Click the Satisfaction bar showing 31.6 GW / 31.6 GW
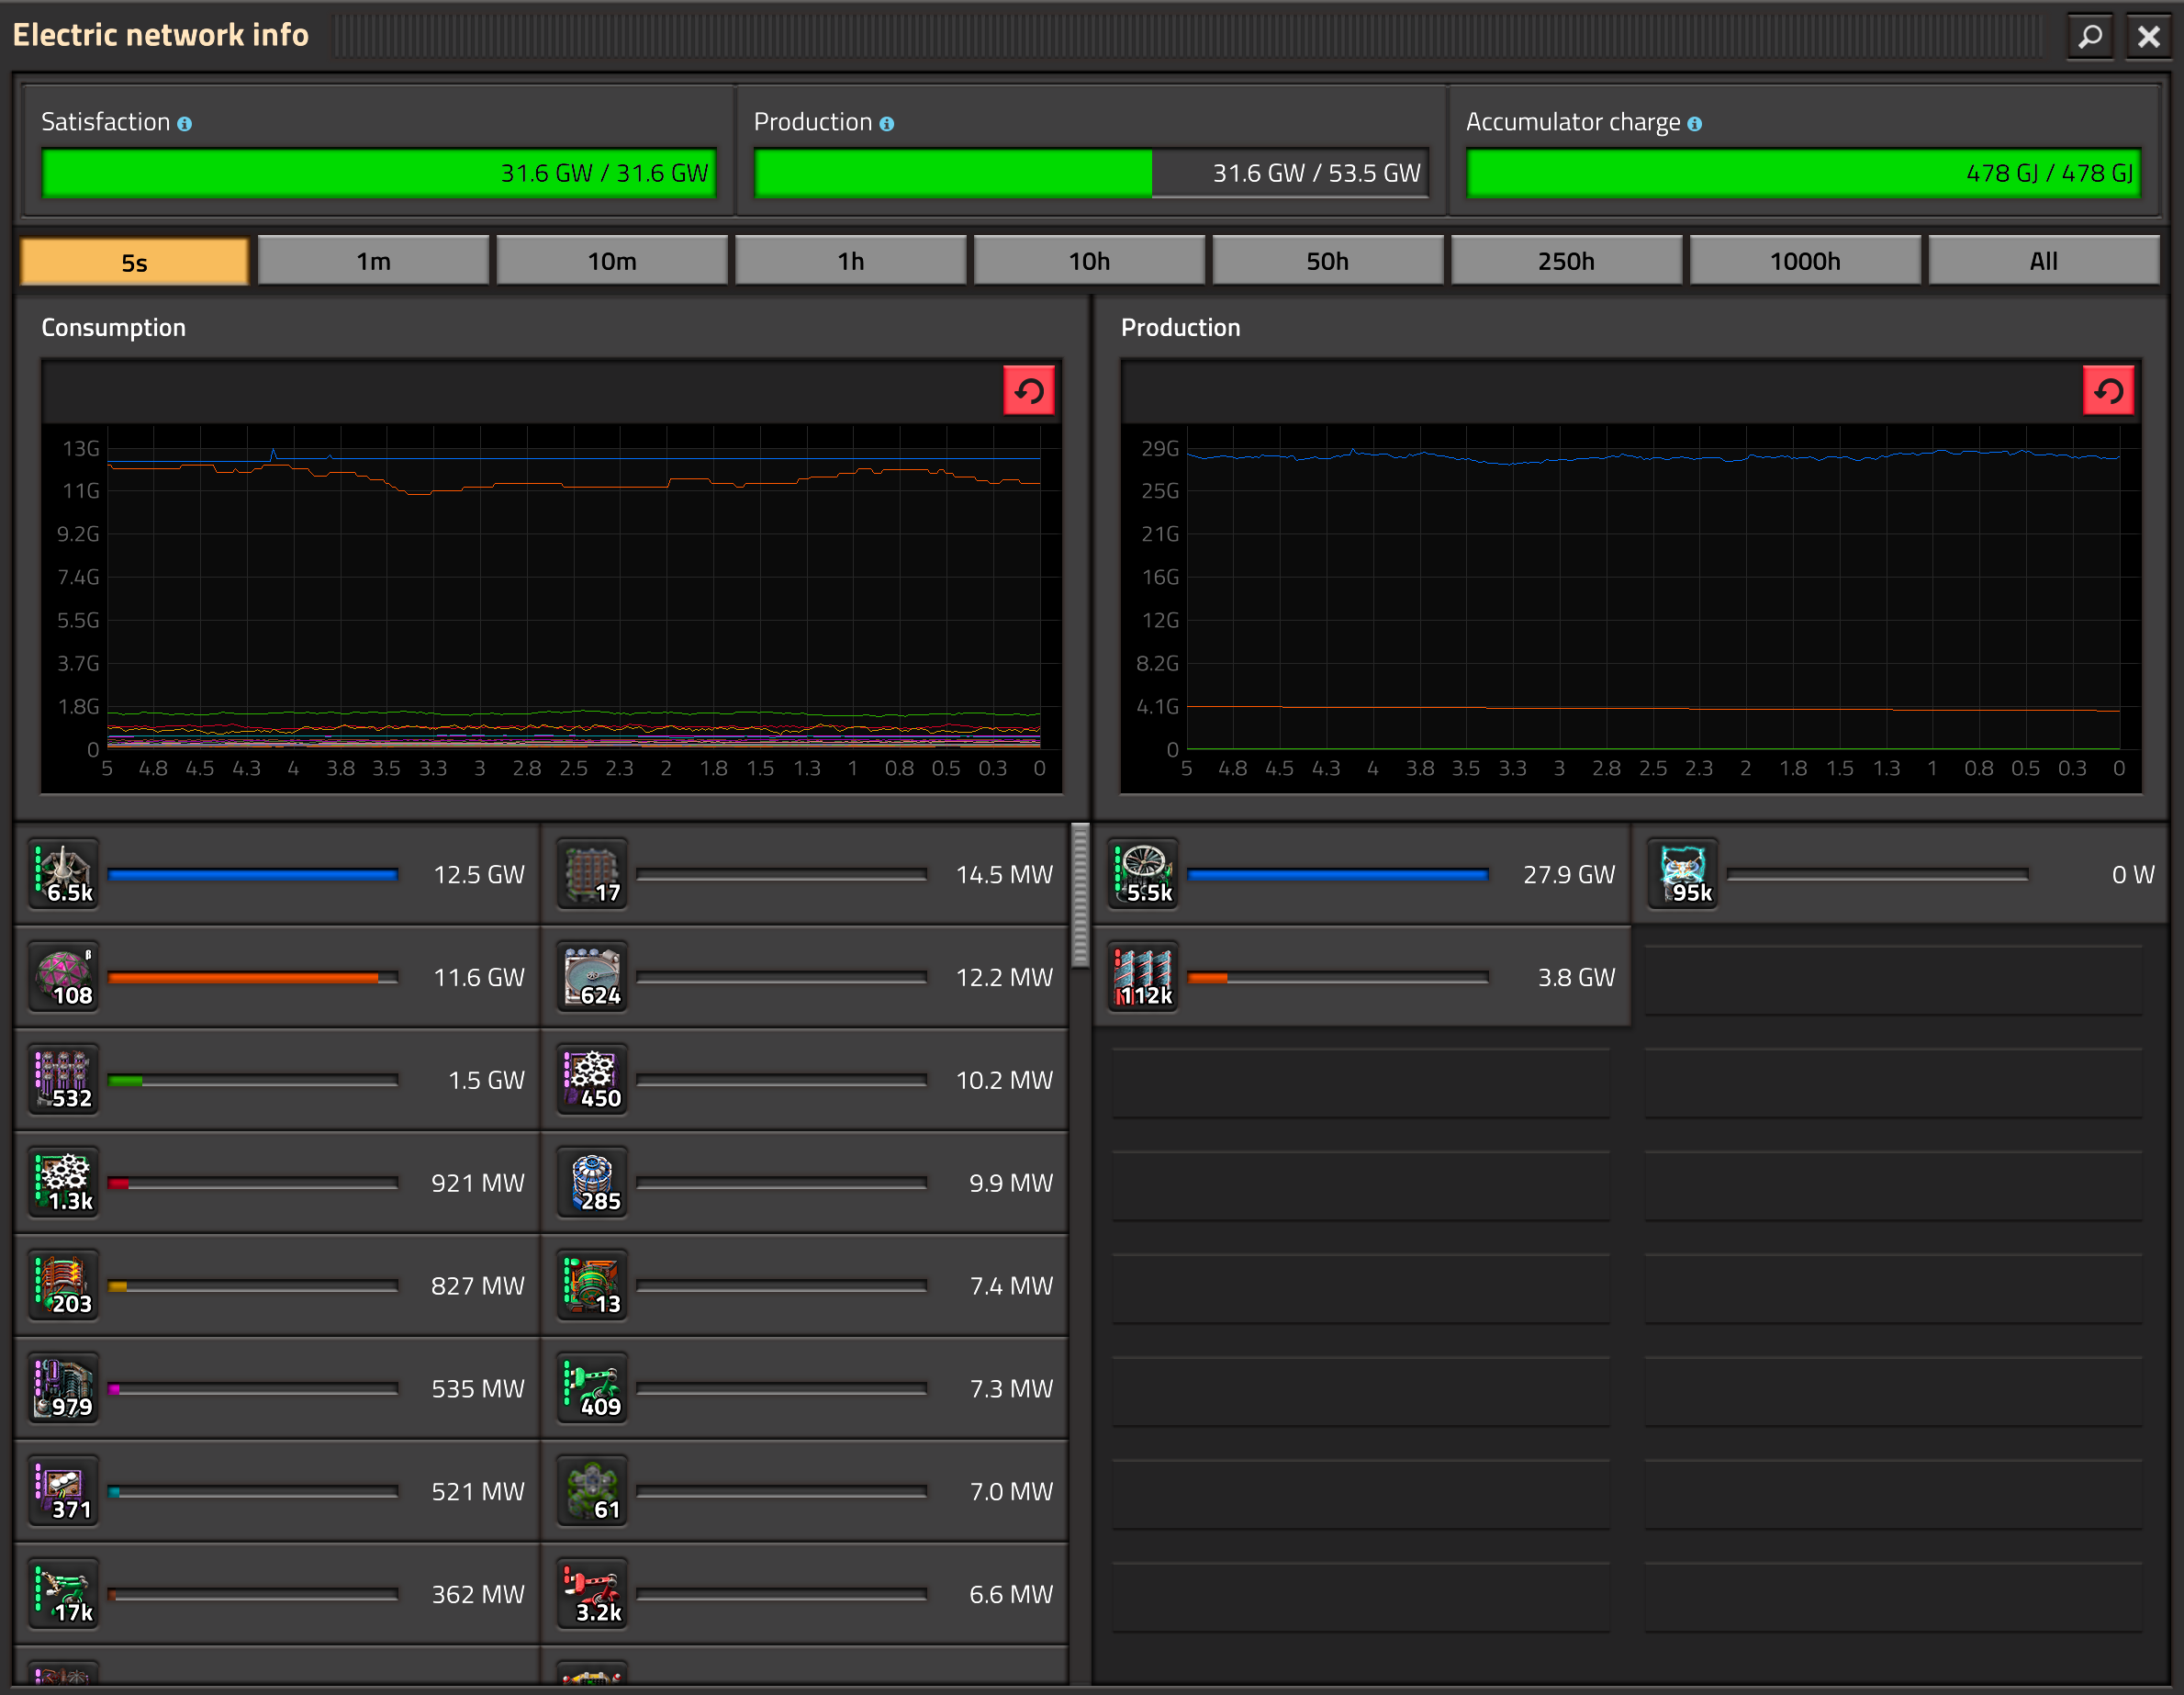Viewport: 2184px width, 1695px height. pyautogui.click(x=379, y=173)
